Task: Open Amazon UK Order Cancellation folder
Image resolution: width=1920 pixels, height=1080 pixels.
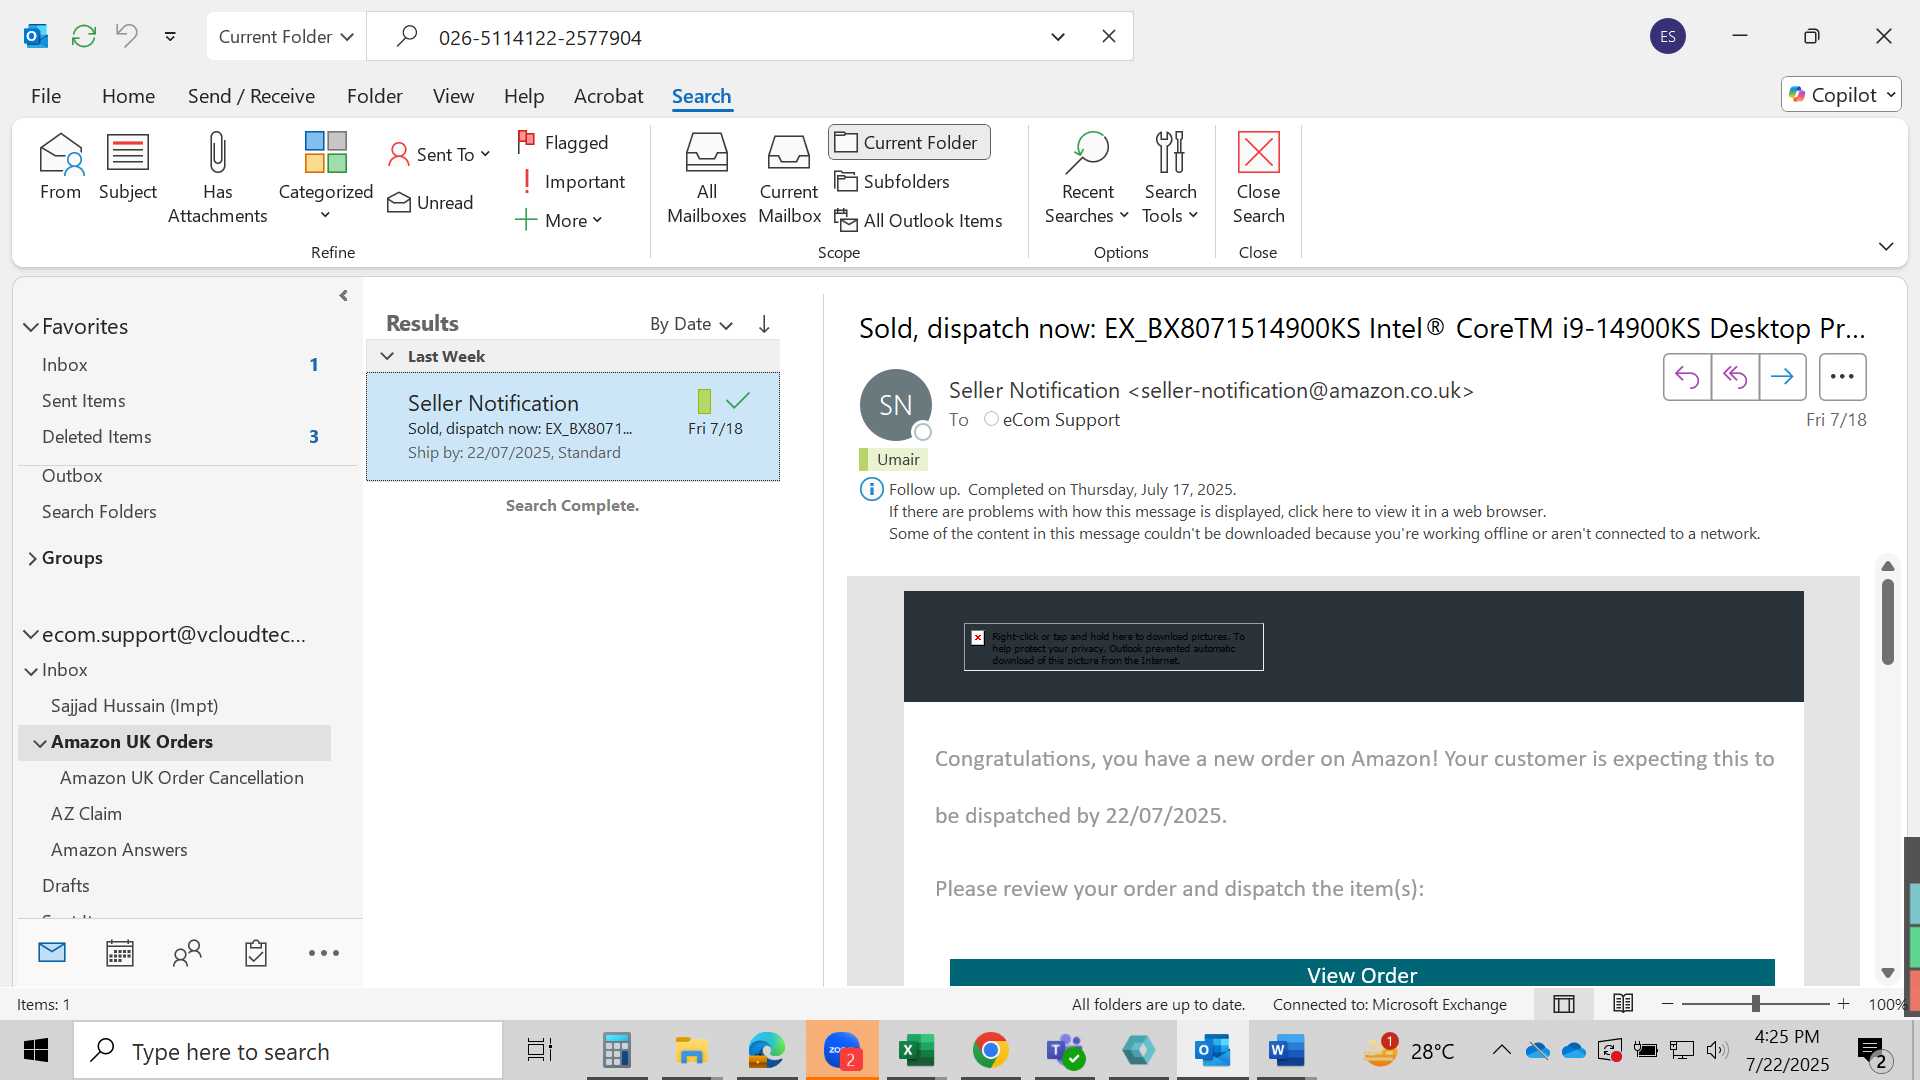Action: [x=181, y=778]
